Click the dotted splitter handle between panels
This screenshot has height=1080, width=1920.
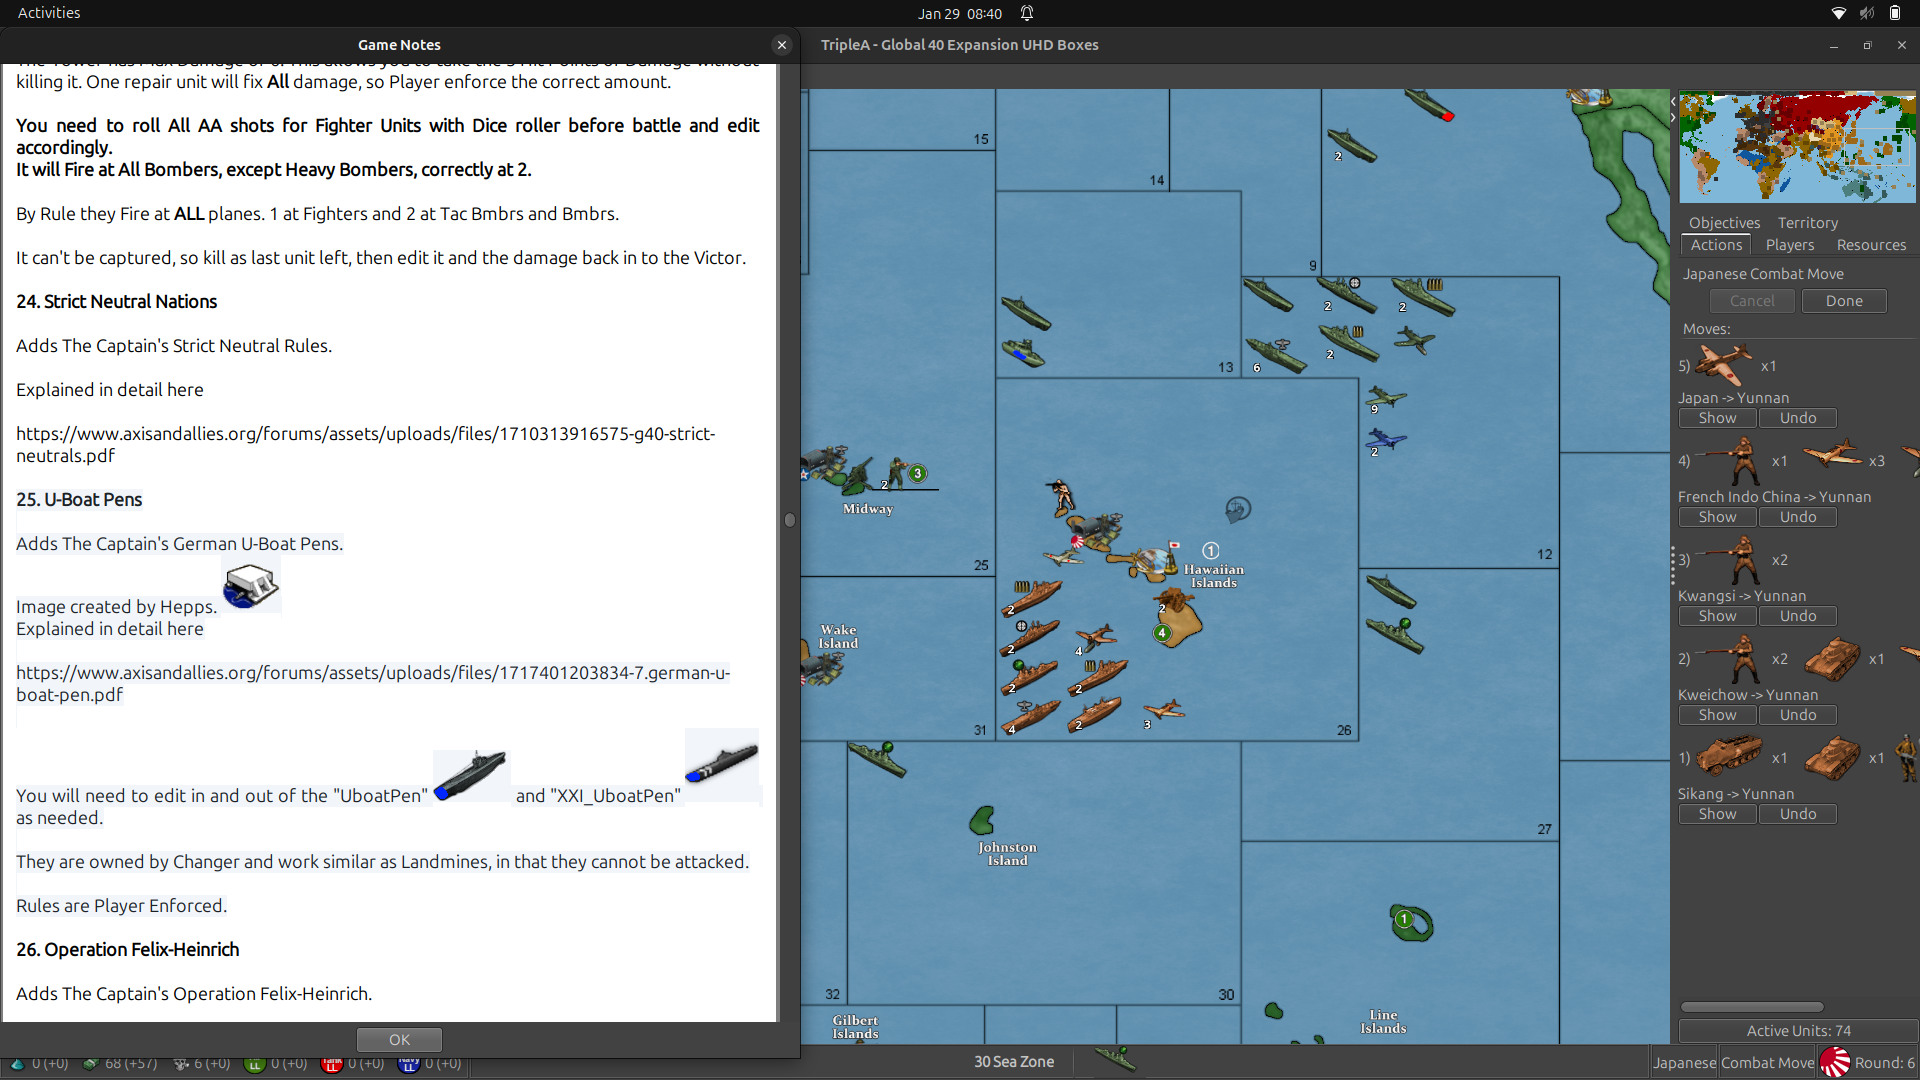(x=1673, y=564)
